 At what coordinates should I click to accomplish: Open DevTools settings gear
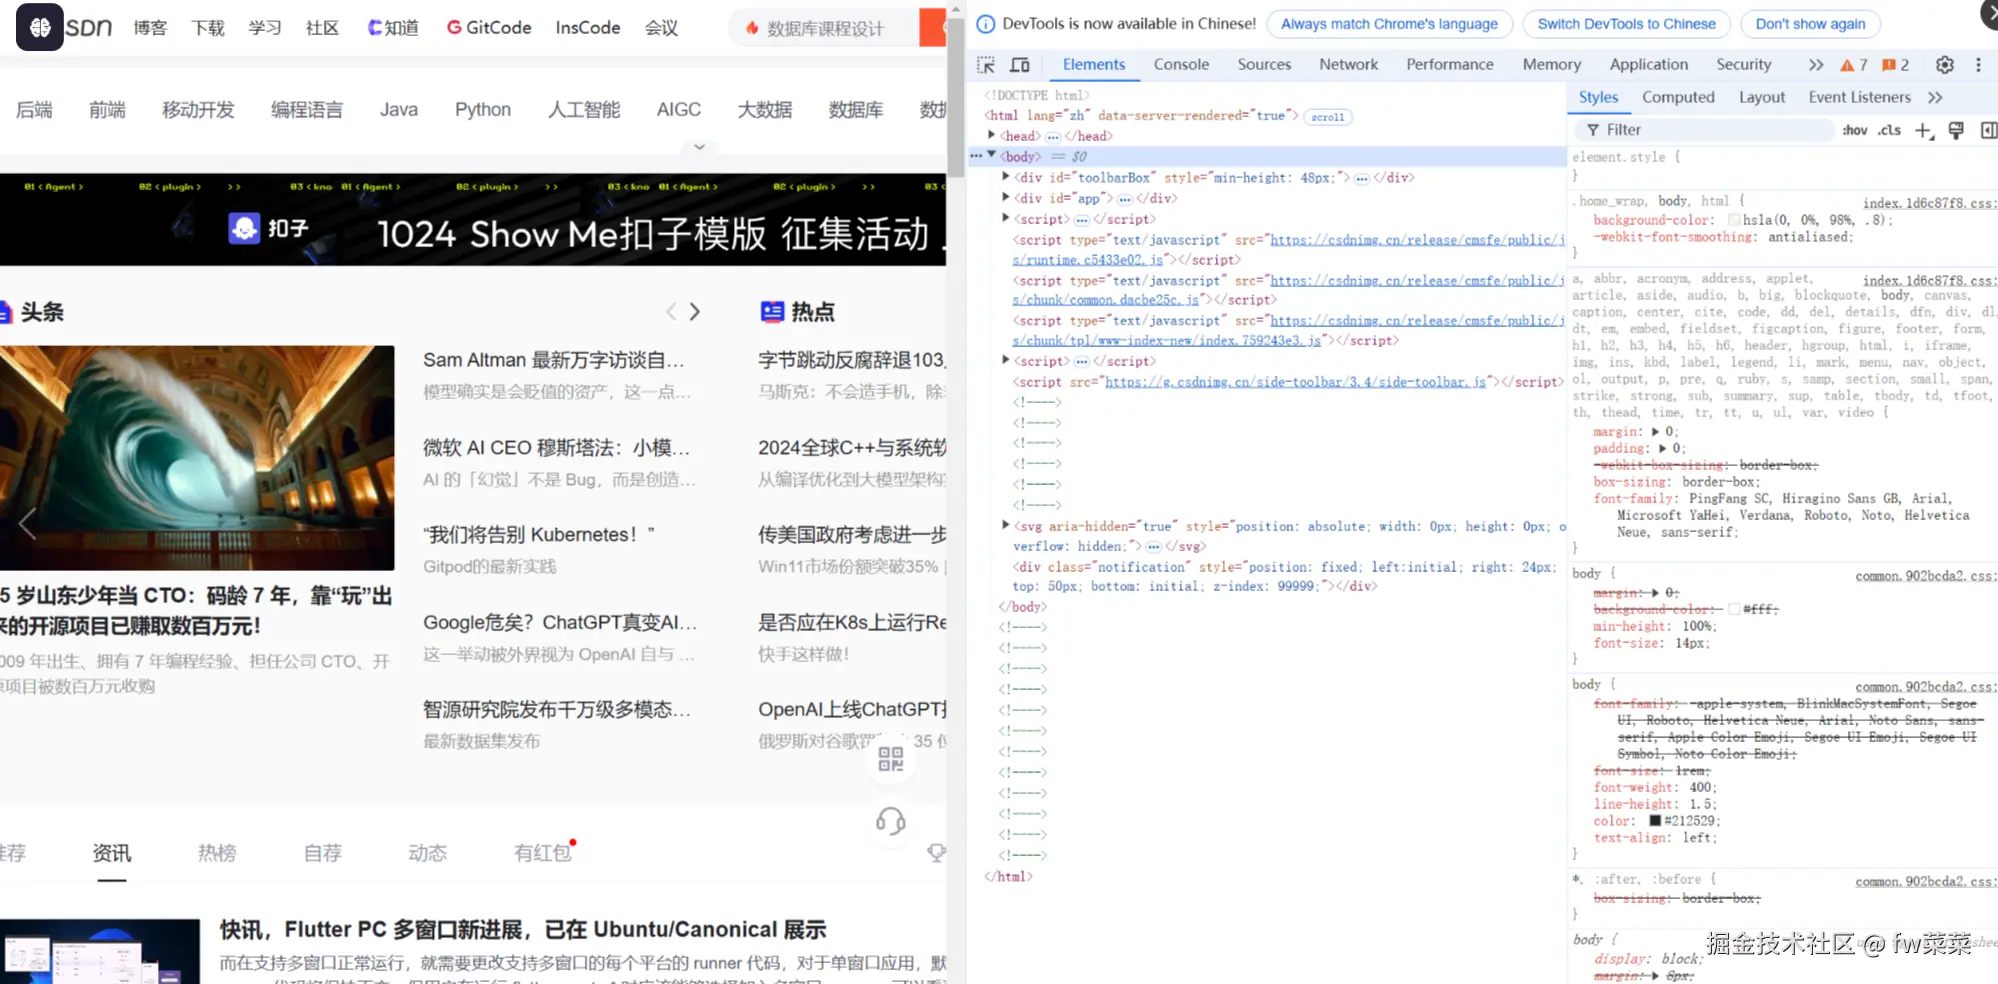(1945, 65)
